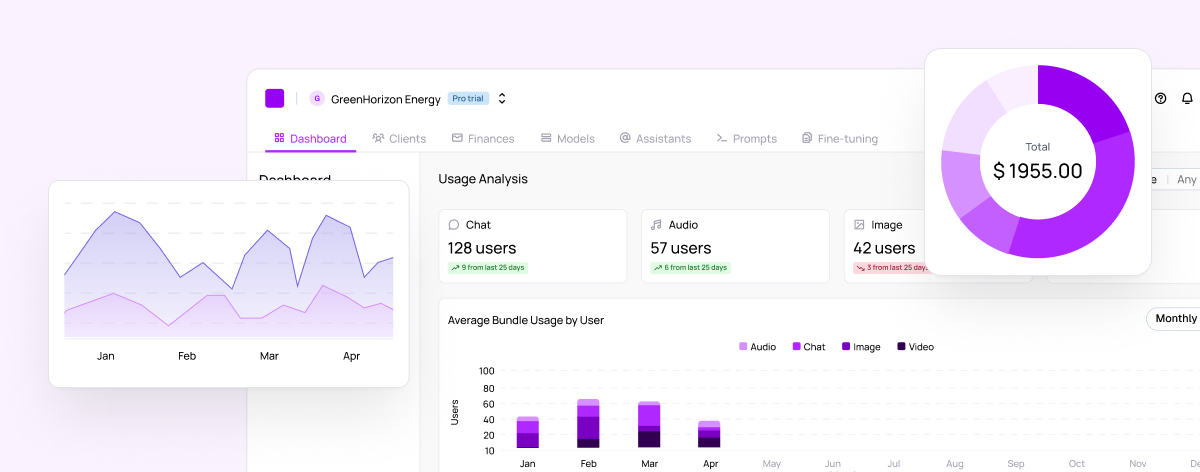Open the Audio 57 users card
1200x472 pixels.
click(x=735, y=246)
